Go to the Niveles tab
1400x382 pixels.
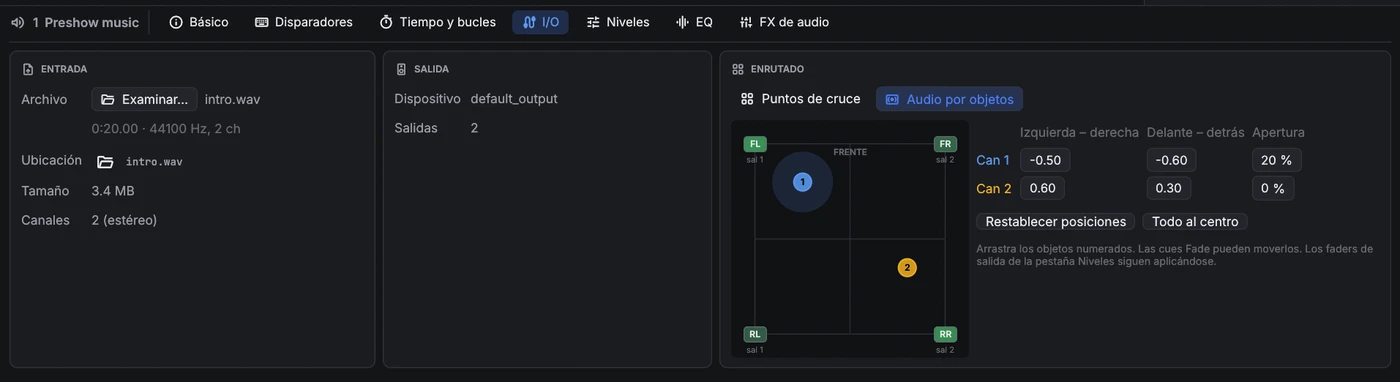click(617, 22)
